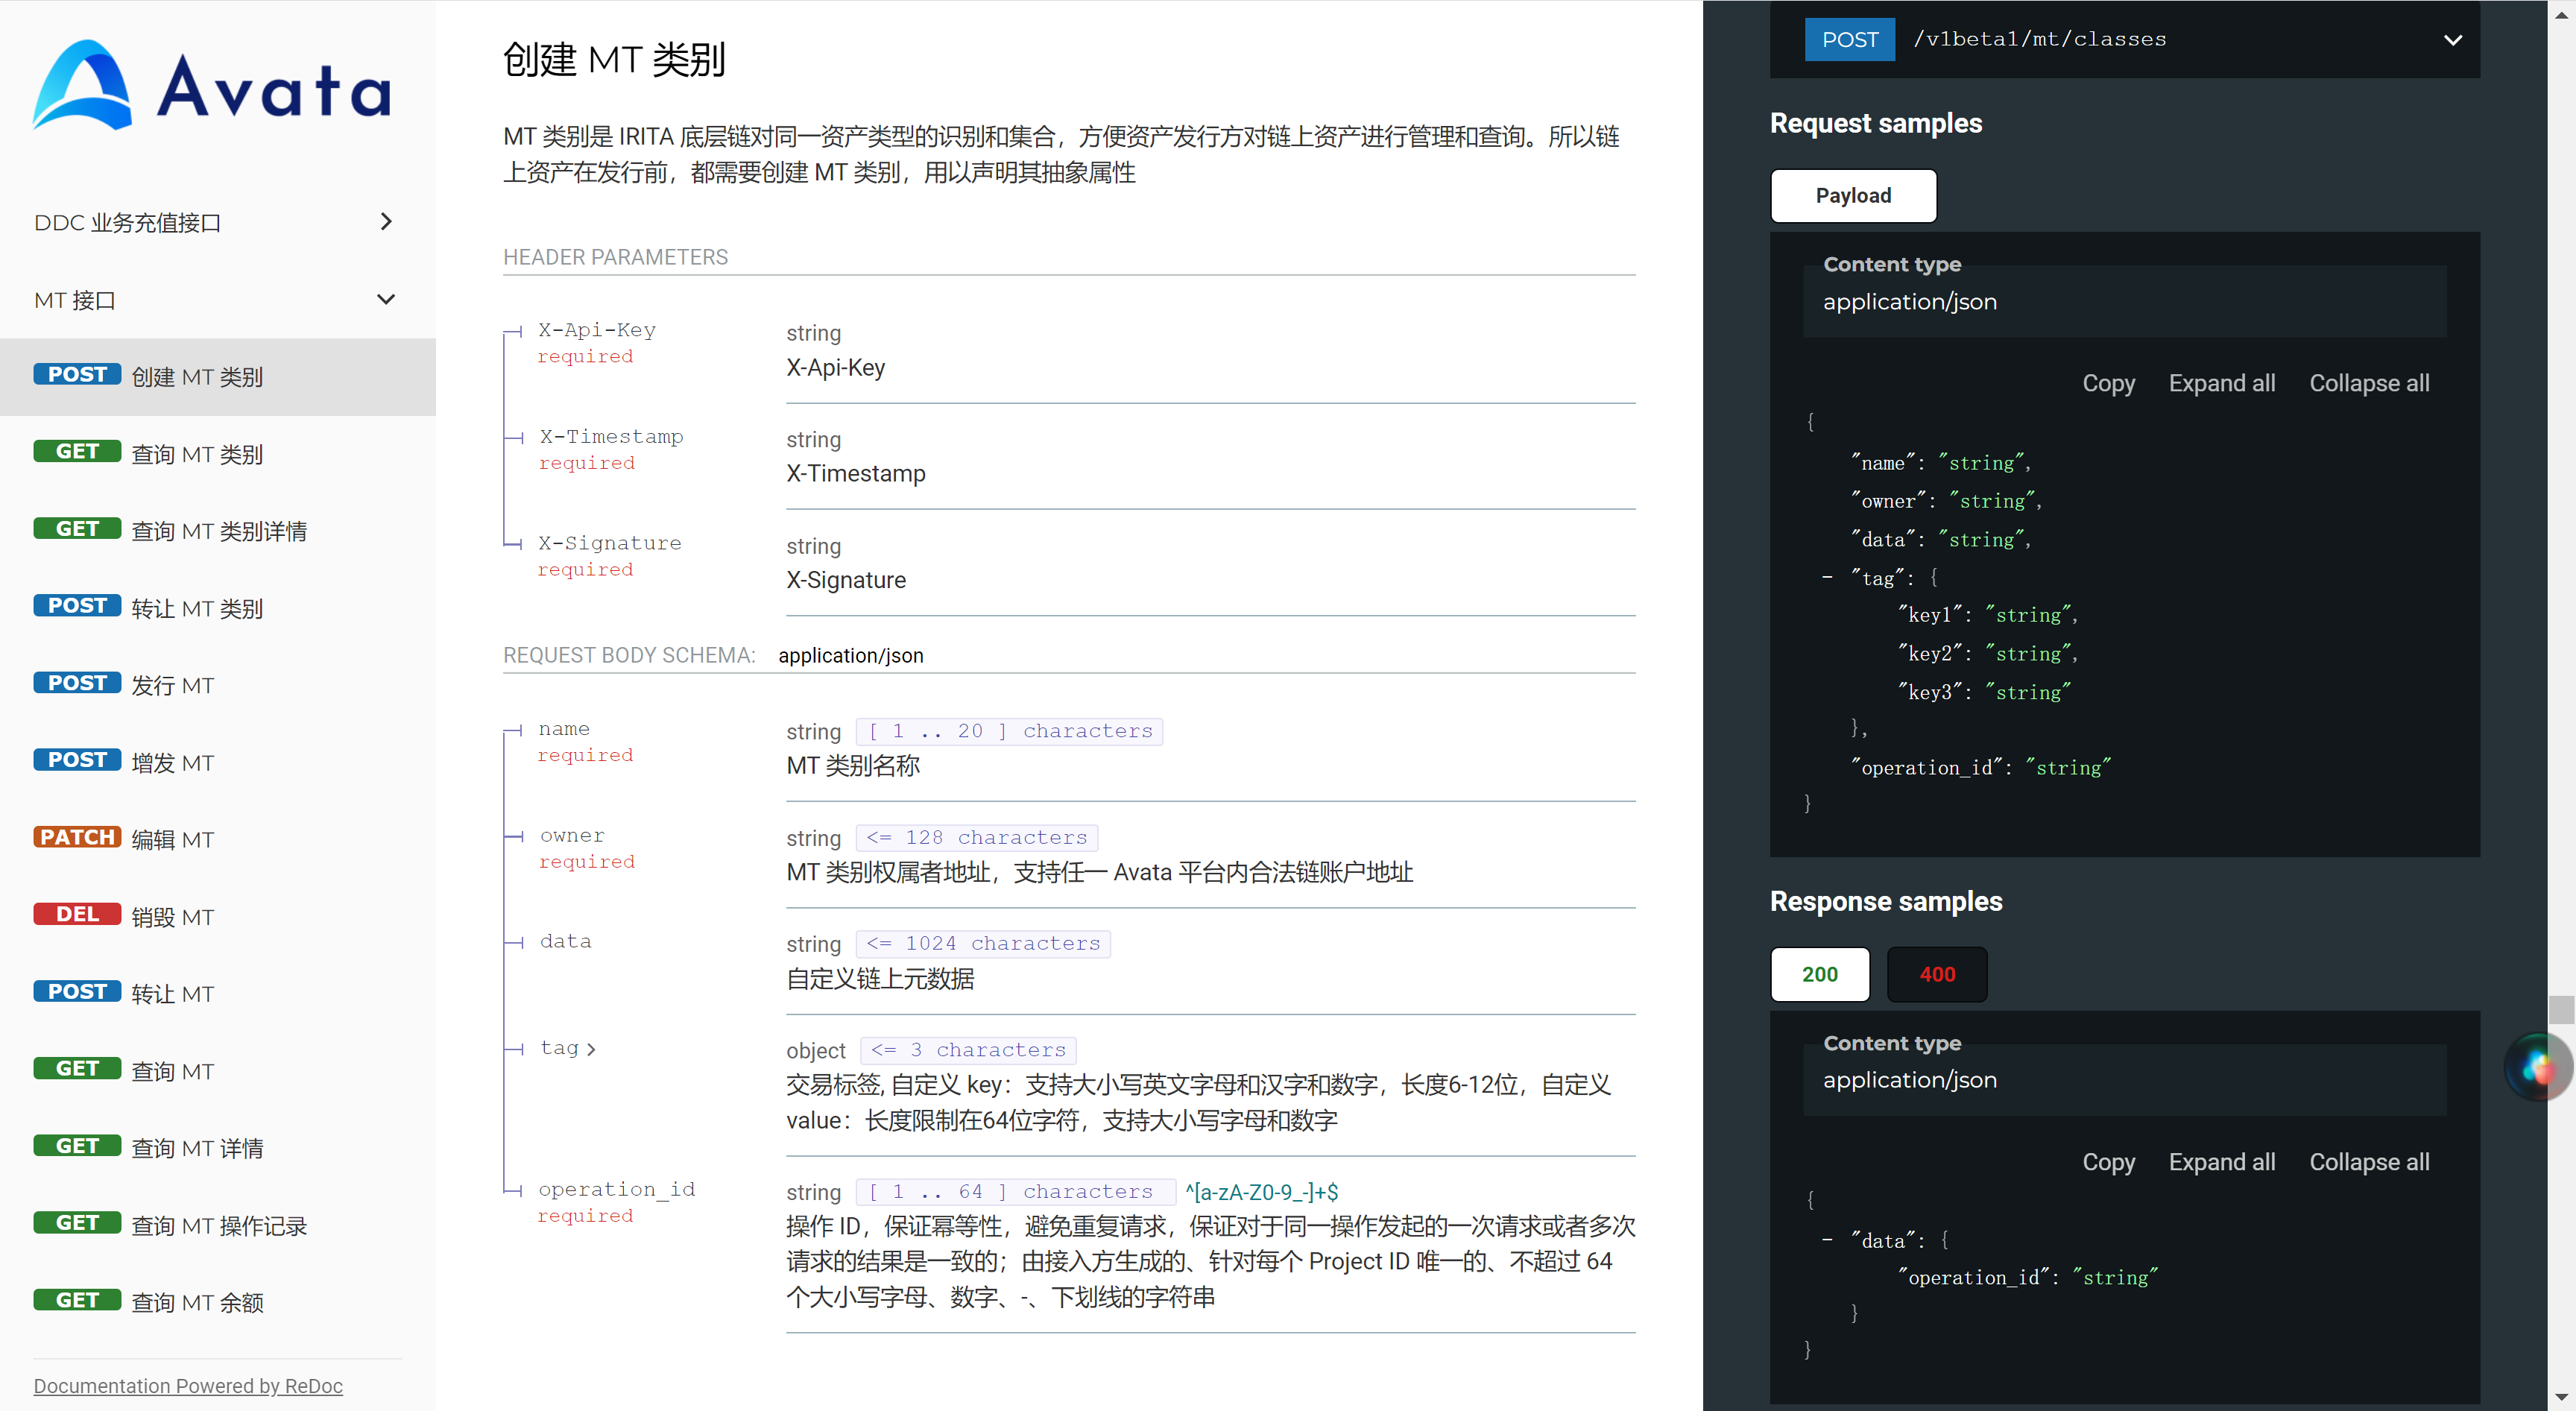The height and width of the screenshot is (1411, 2576).
Task: Open the POST 转让 MT entry
Action: point(217,993)
